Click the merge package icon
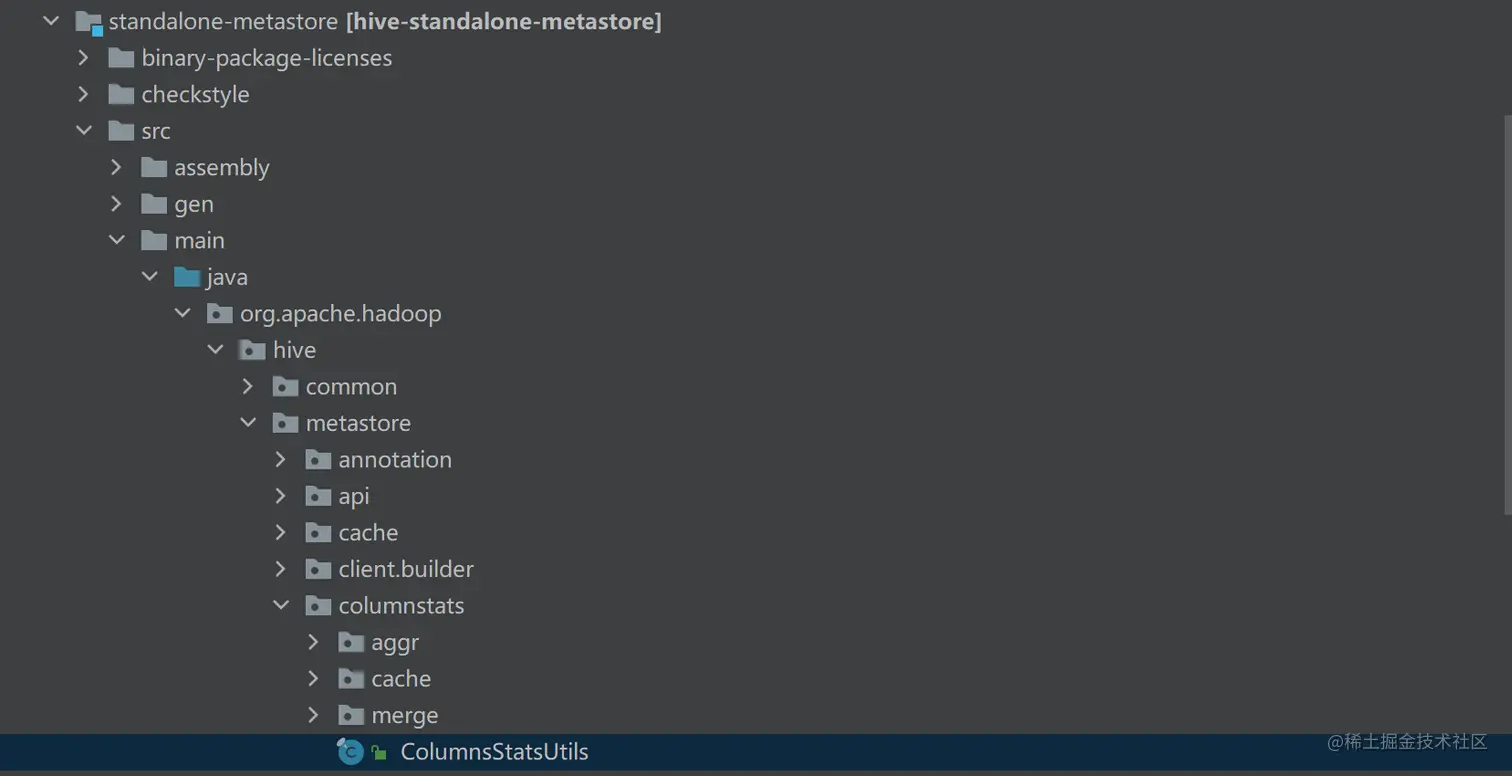Image resolution: width=1512 pixels, height=776 pixels. [351, 715]
